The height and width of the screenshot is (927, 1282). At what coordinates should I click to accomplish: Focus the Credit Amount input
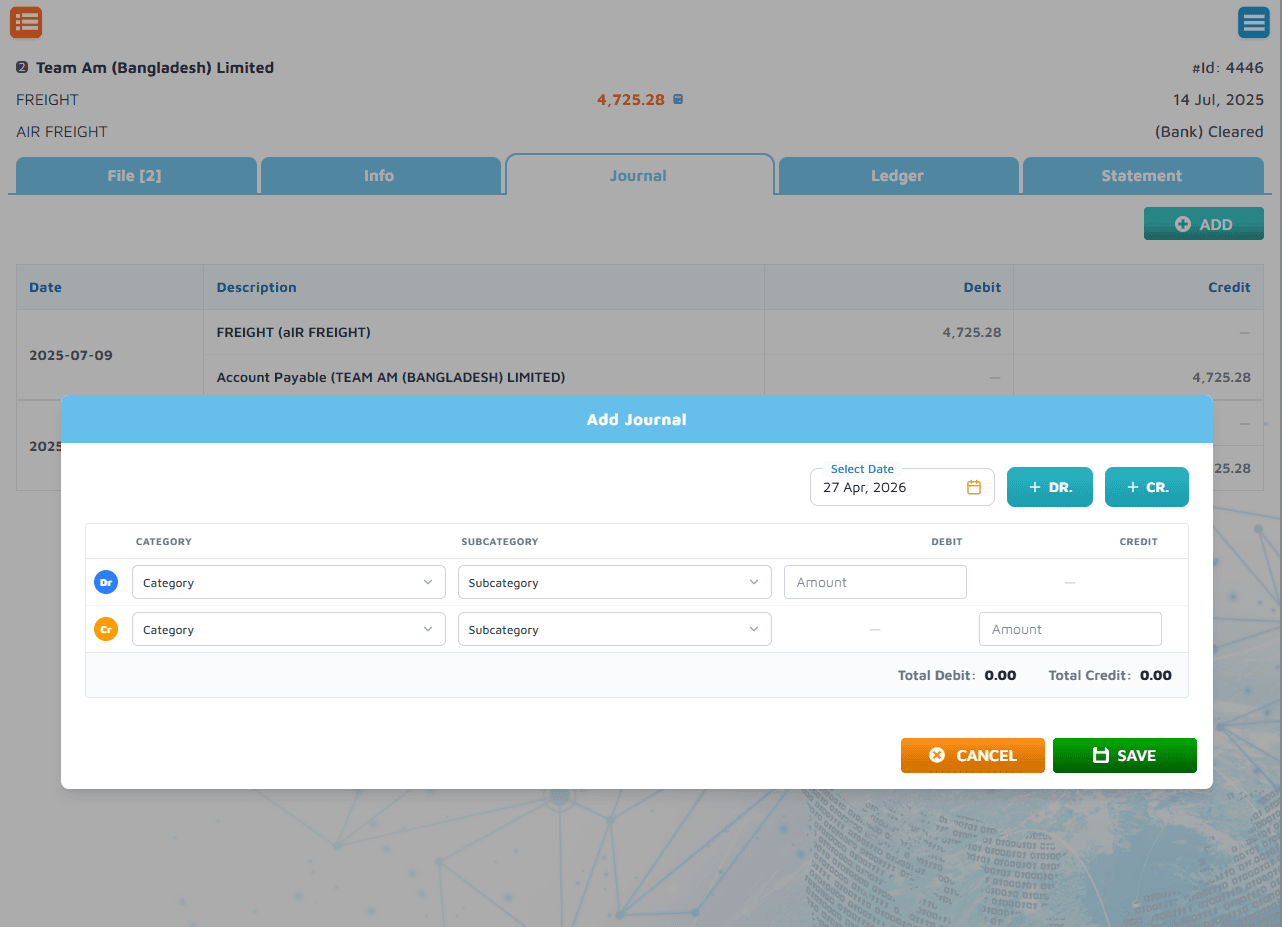click(x=1070, y=629)
